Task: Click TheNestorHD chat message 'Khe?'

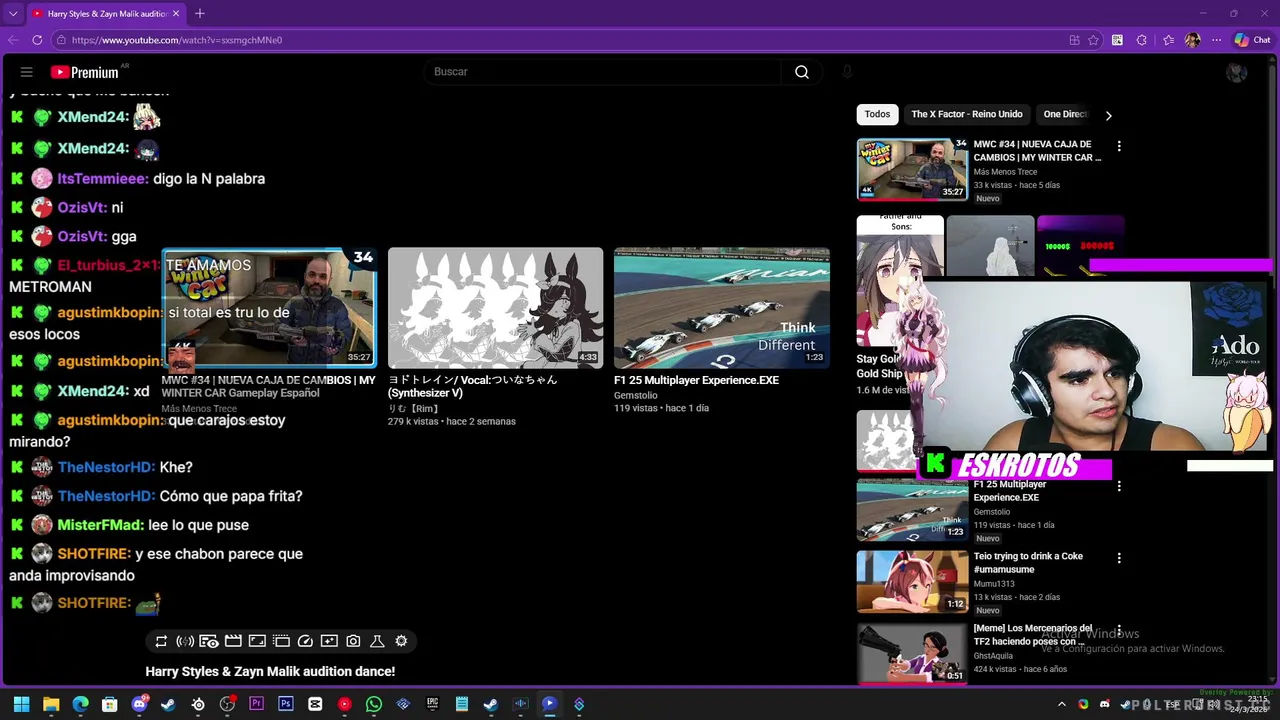Action: 176,467
